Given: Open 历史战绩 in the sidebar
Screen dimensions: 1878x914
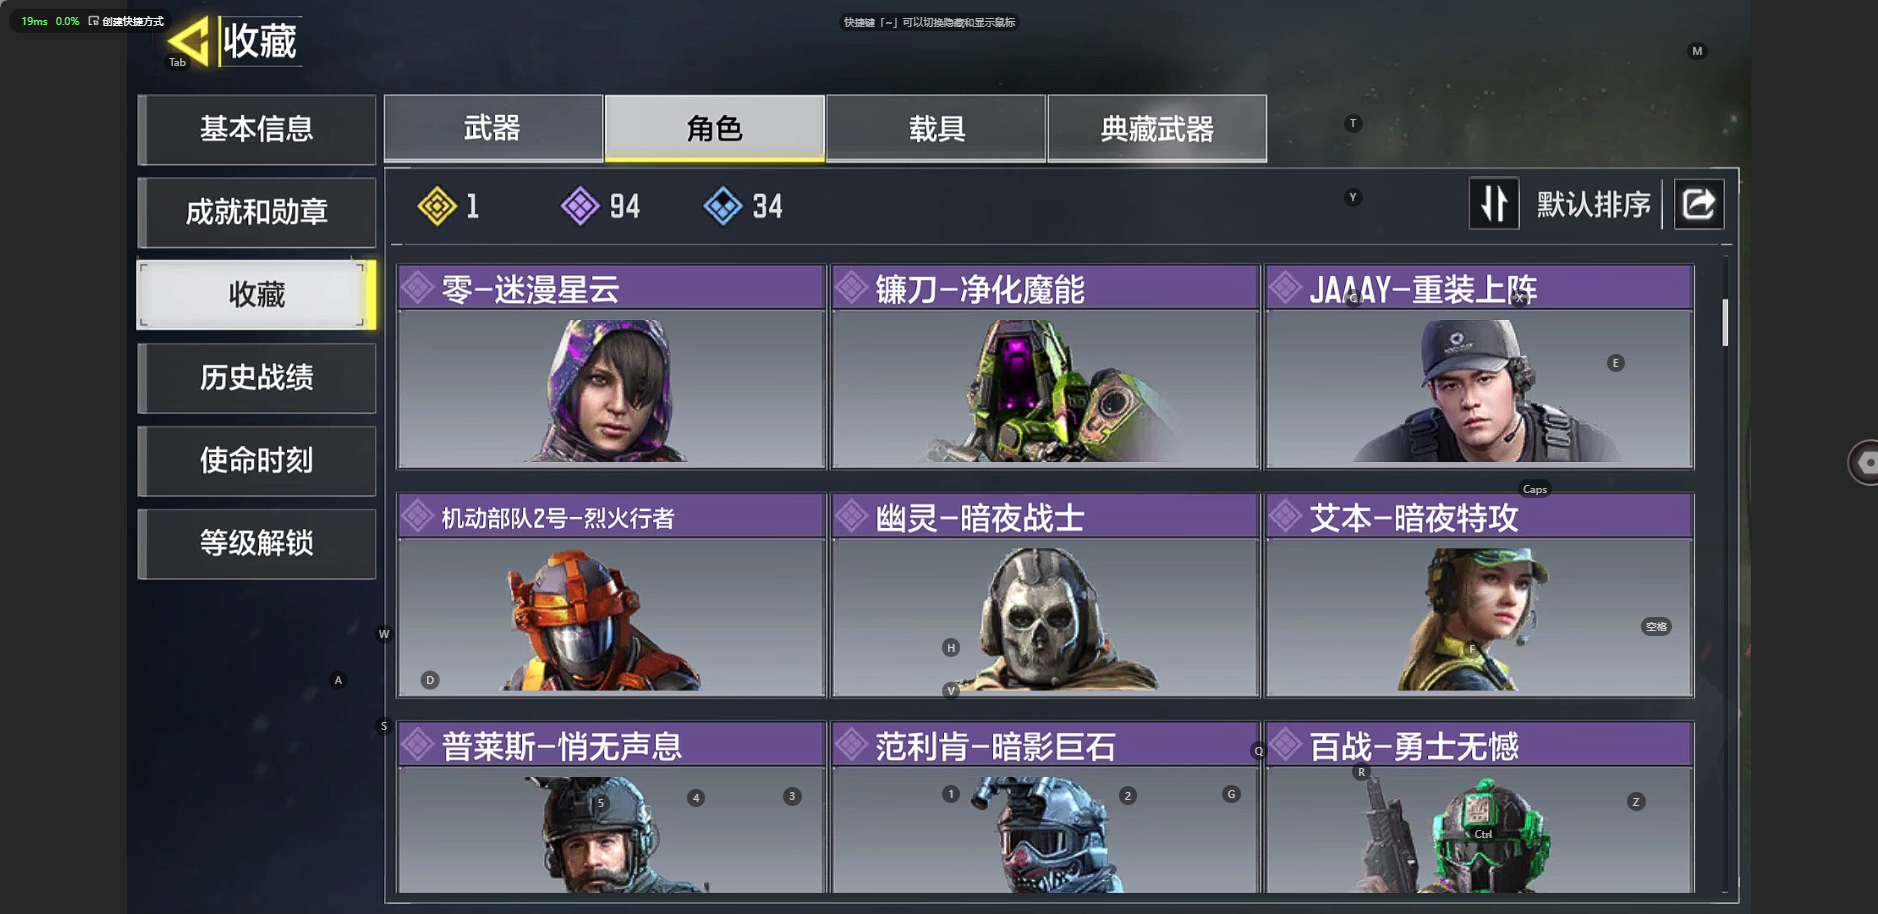Looking at the screenshot, I should [x=257, y=378].
